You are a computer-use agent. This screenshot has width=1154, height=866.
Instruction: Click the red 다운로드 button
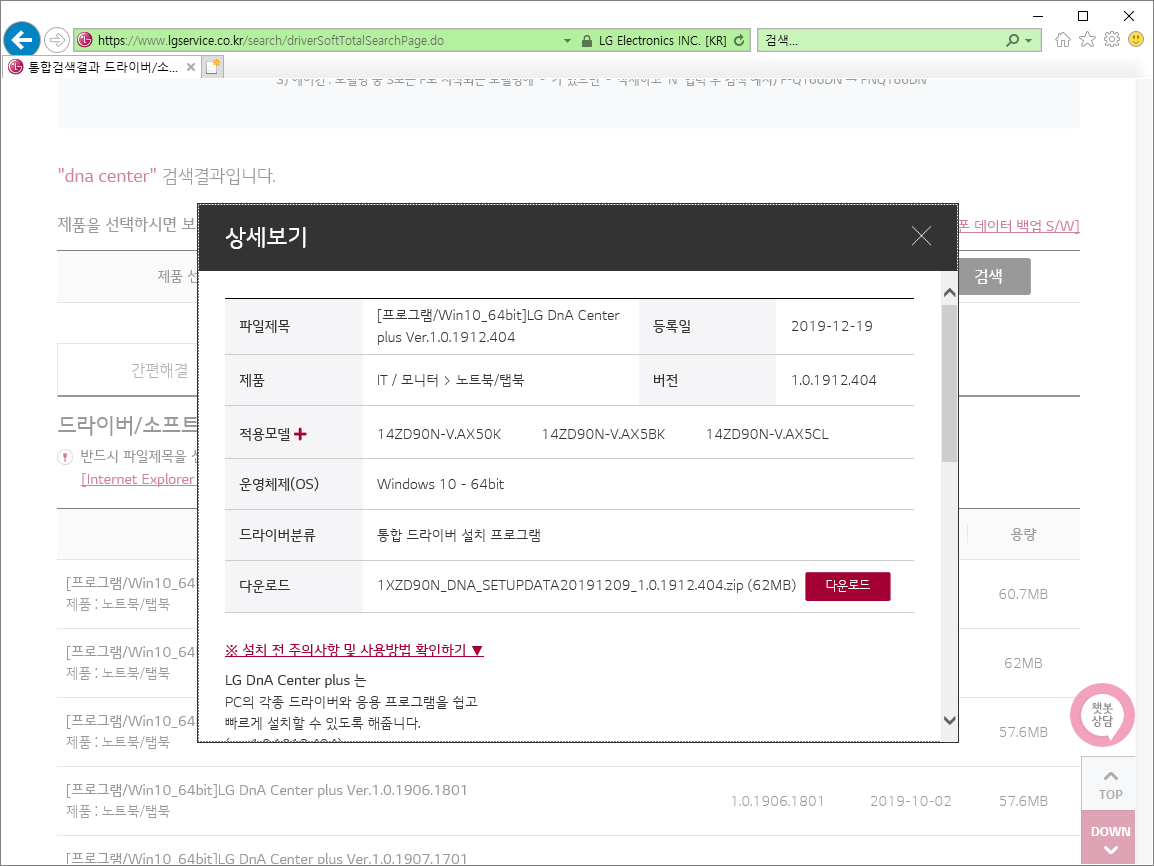pos(848,586)
